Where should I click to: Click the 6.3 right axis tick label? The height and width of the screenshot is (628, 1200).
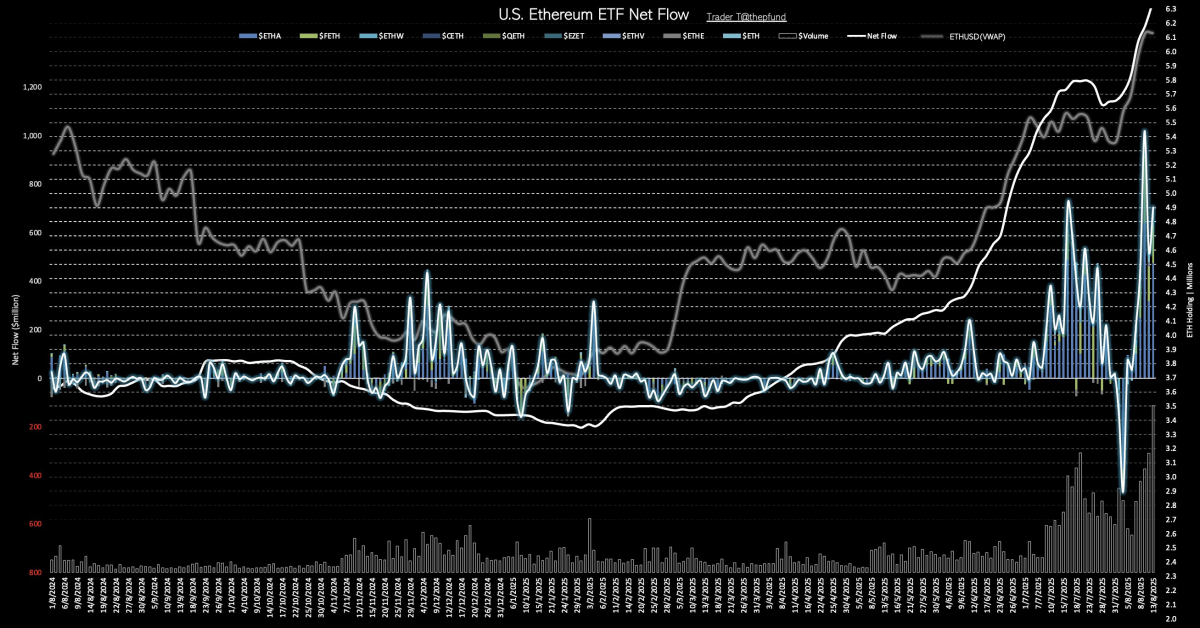(x=1170, y=9)
